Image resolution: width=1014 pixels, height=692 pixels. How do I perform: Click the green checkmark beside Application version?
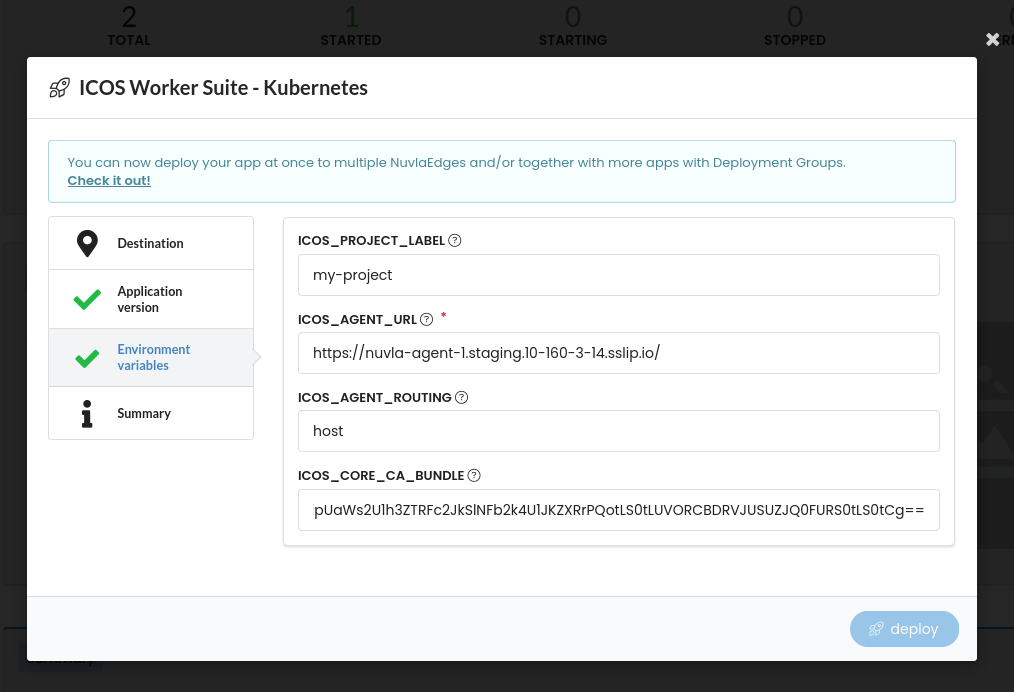tap(87, 299)
